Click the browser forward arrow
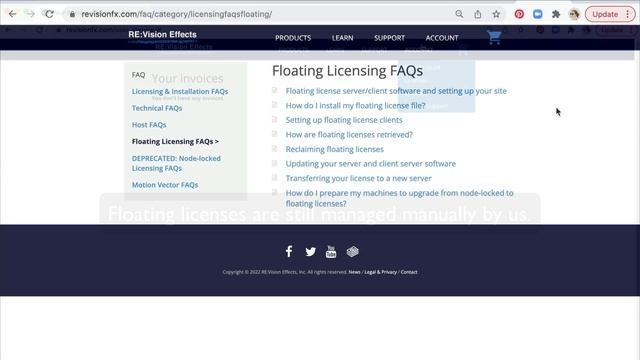Screen dimensions: 640x360 tap(30, 14)
